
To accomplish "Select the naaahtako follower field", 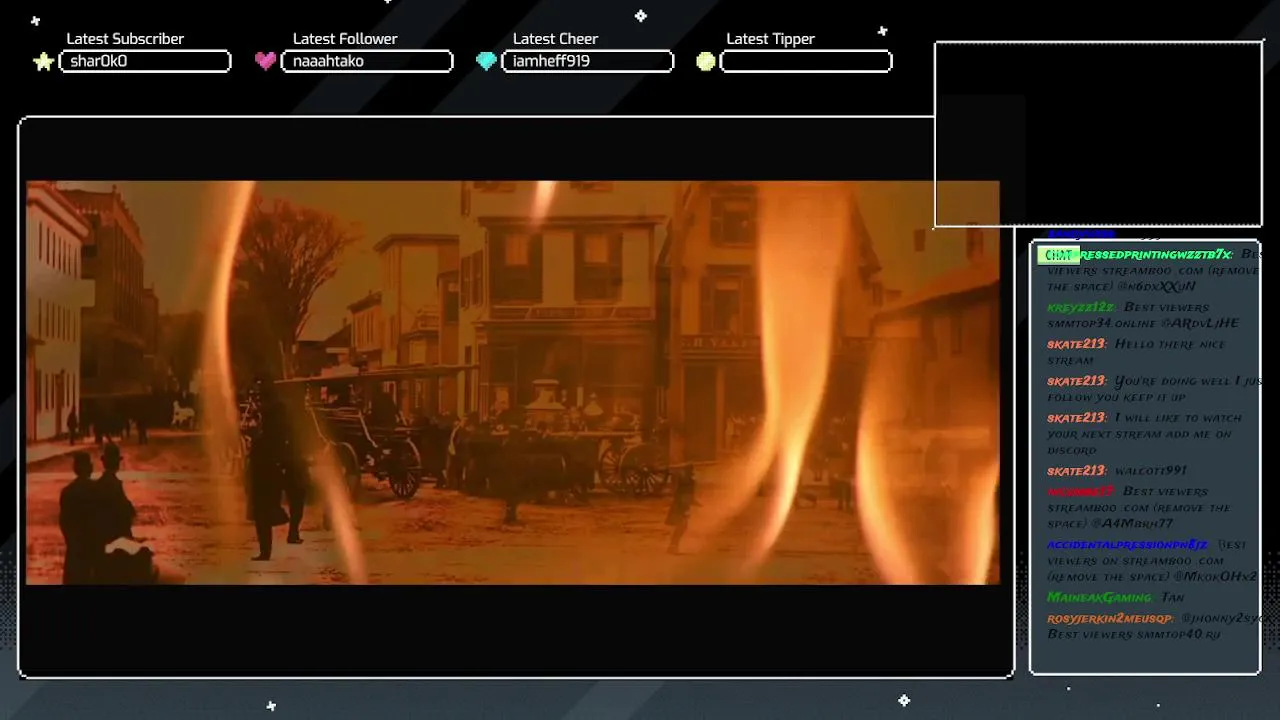I will click(x=367, y=61).
